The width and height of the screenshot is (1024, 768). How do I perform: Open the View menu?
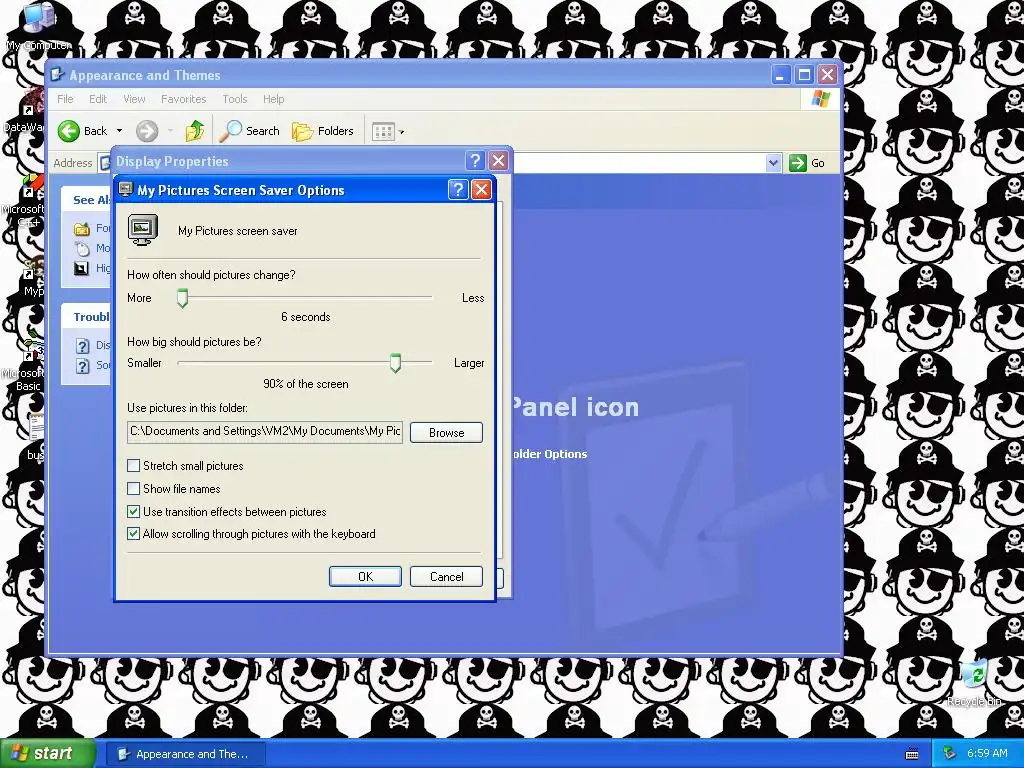(x=134, y=99)
